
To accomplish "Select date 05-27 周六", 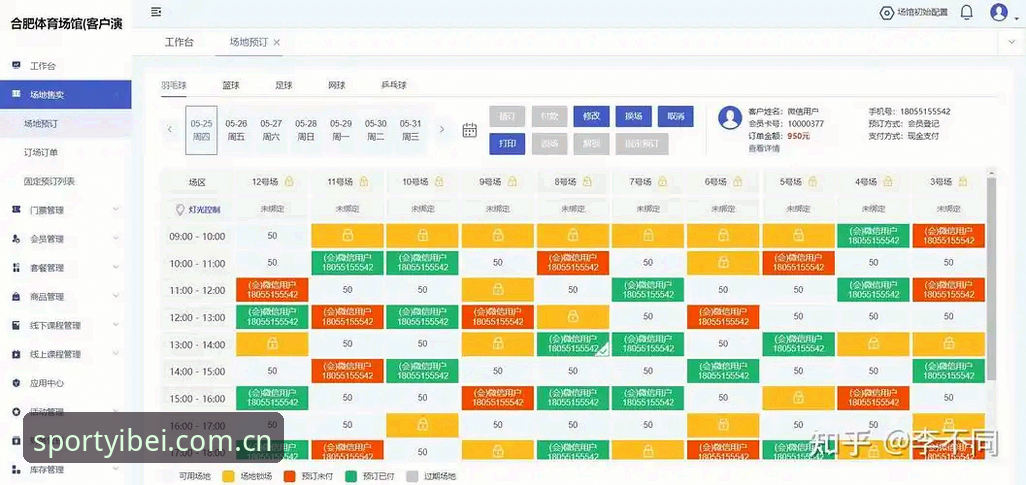I will pyautogui.click(x=271, y=130).
